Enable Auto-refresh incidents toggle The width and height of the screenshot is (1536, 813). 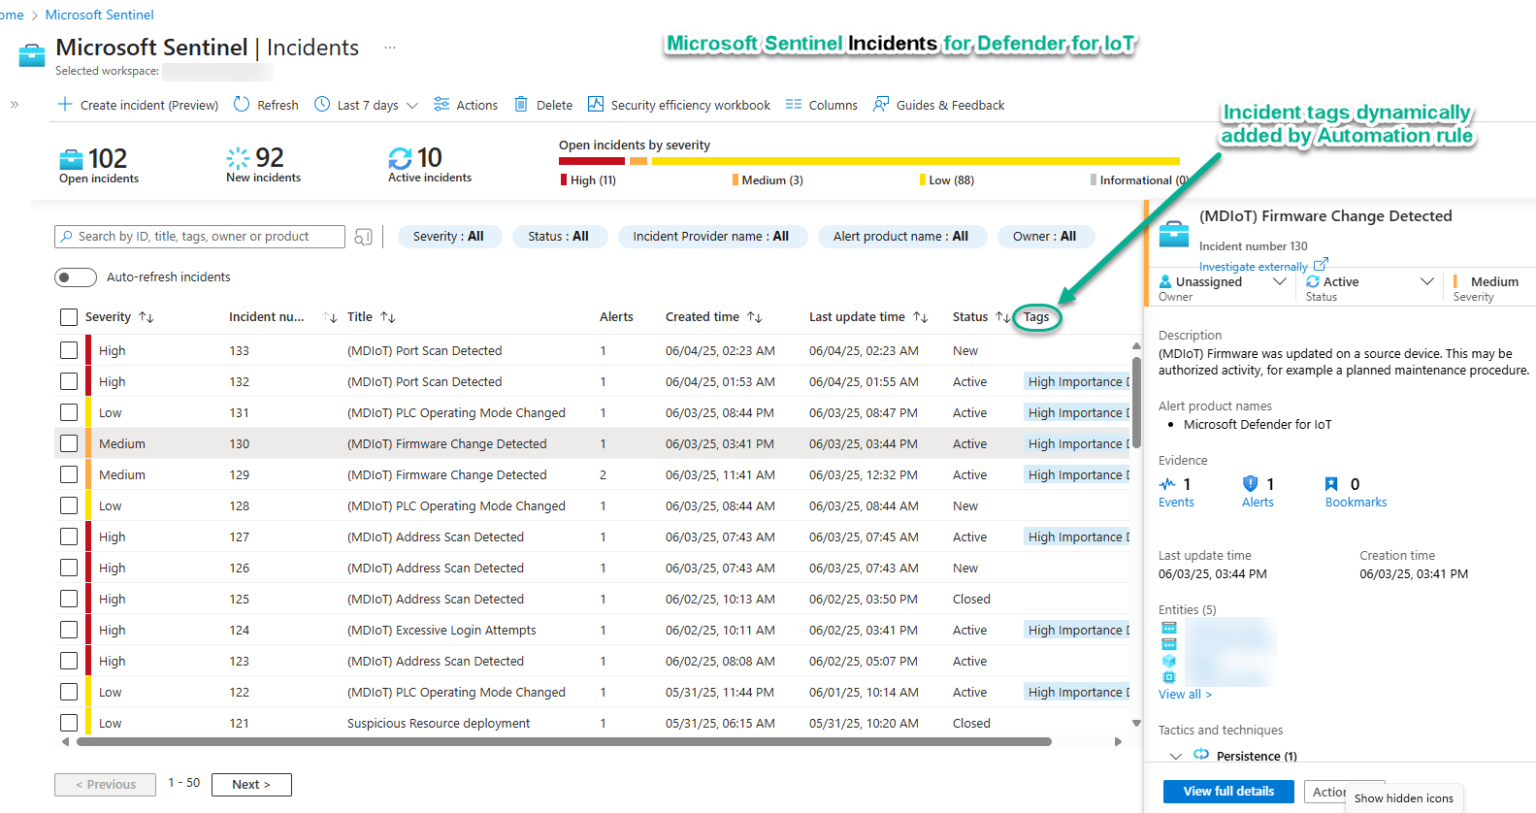point(75,277)
